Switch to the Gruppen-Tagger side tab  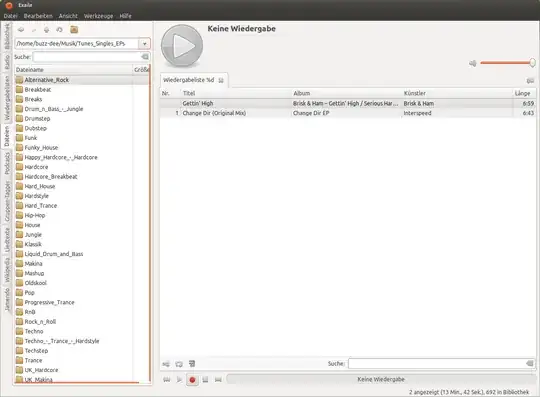(7, 201)
